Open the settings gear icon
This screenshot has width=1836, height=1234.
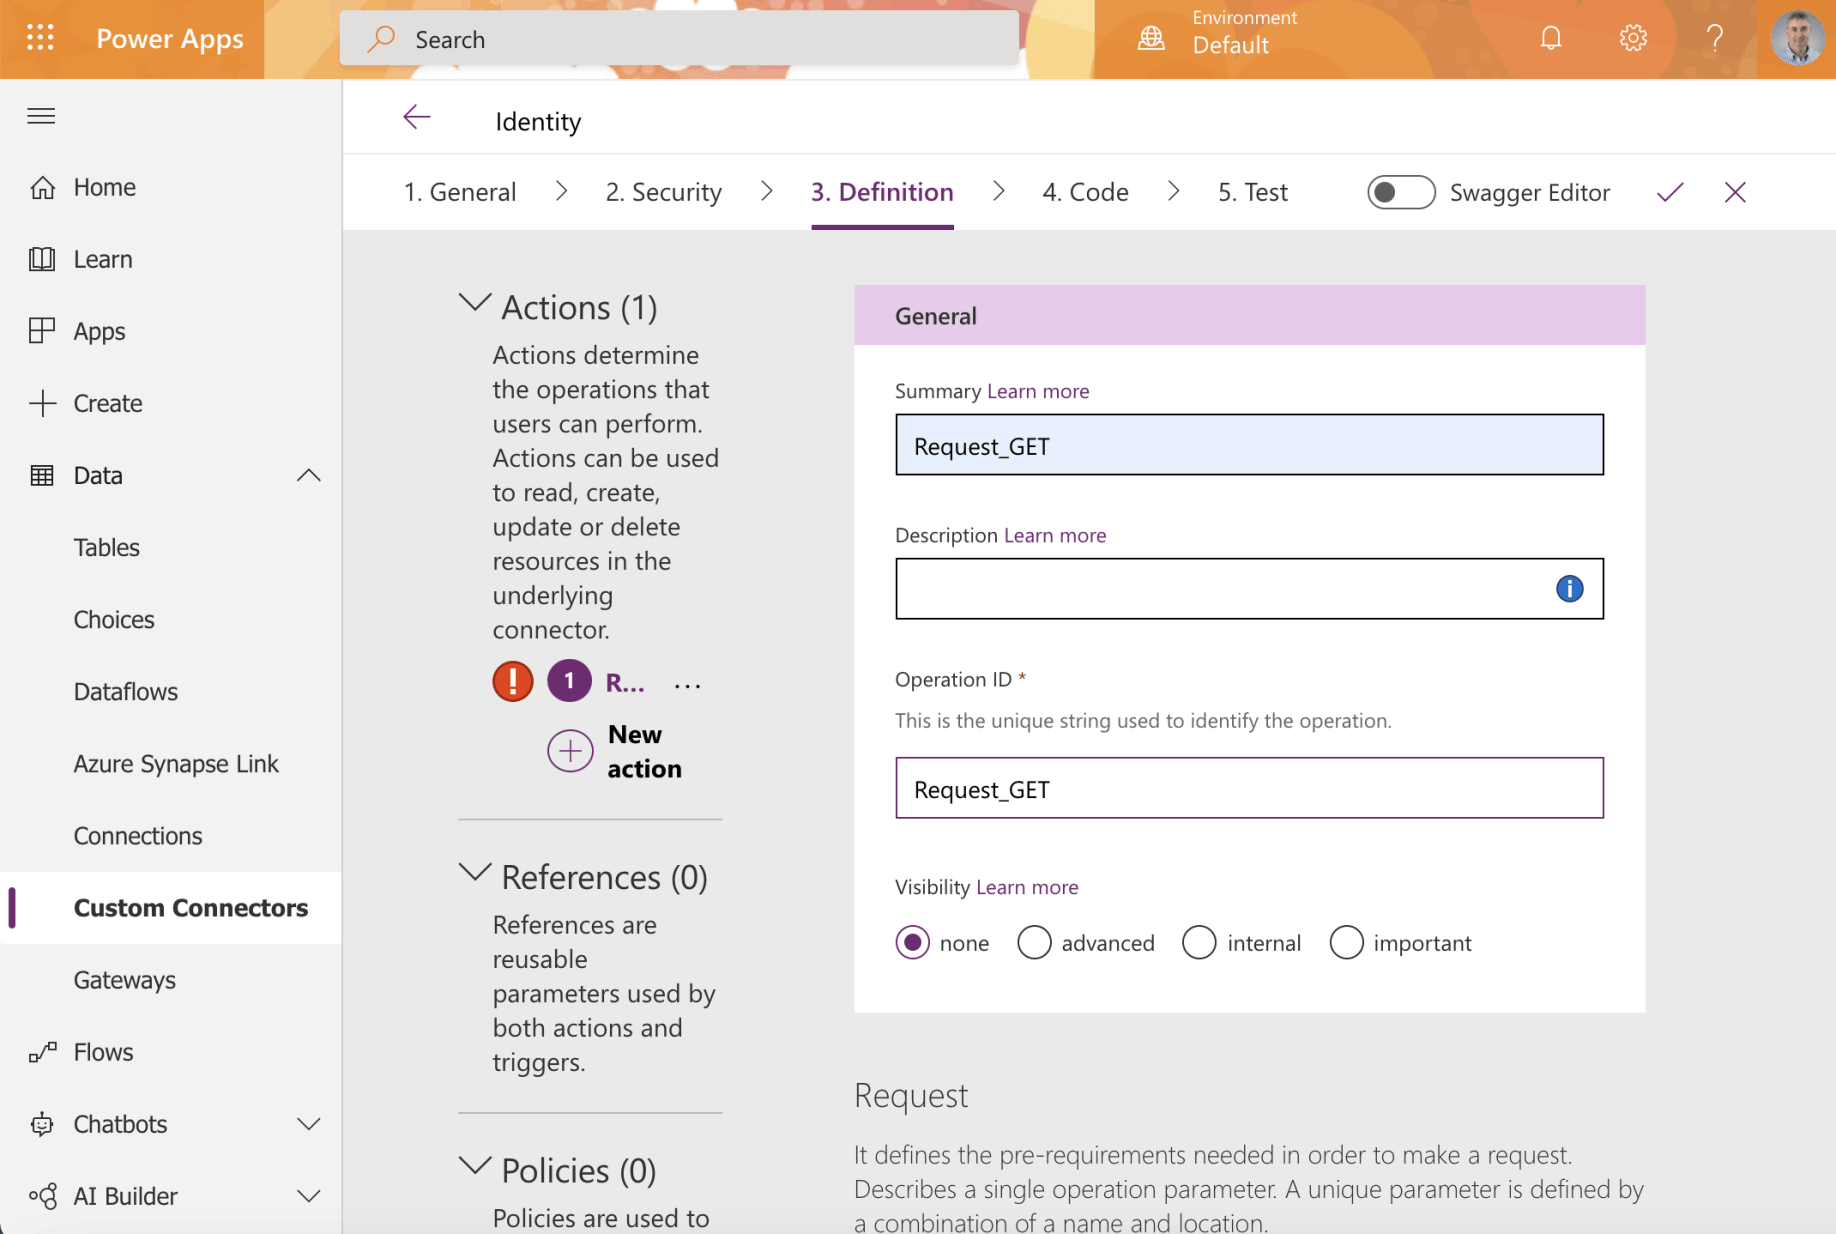point(1632,38)
